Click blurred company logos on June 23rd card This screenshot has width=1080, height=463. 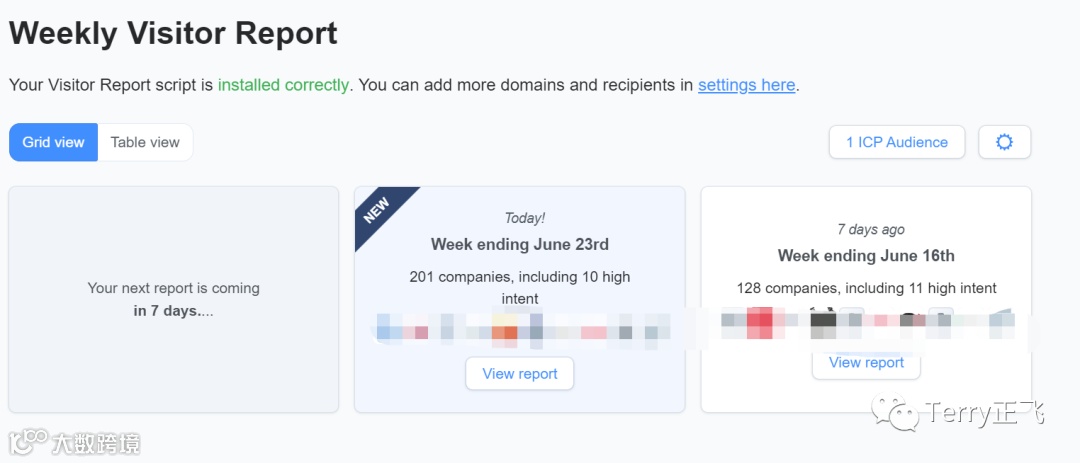coord(520,328)
